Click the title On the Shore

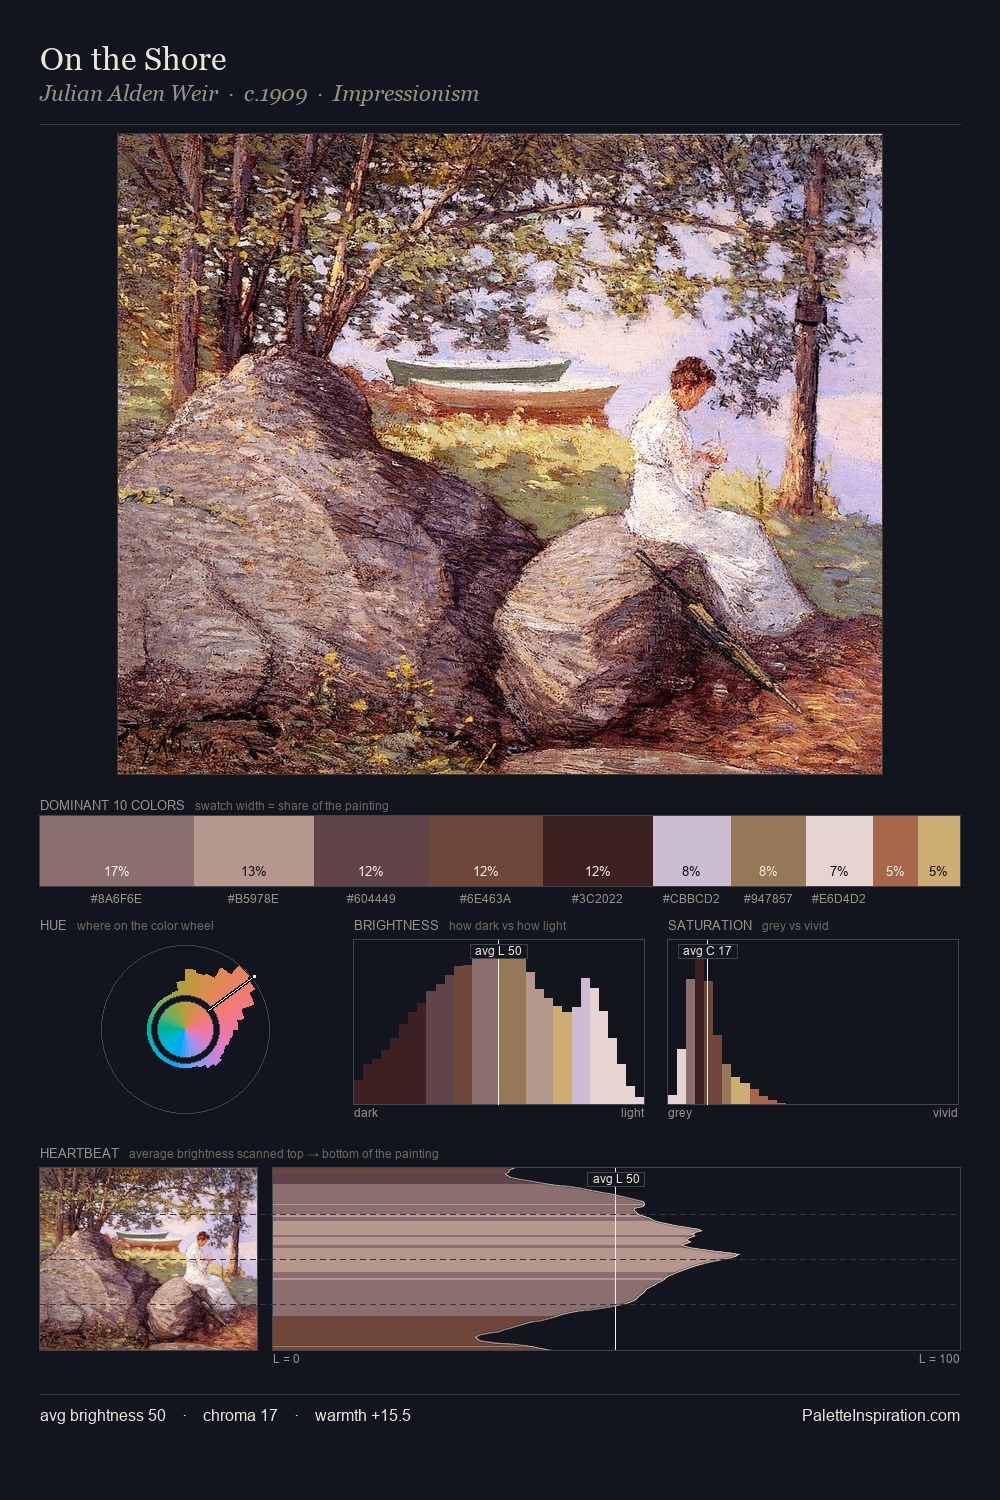point(133,59)
